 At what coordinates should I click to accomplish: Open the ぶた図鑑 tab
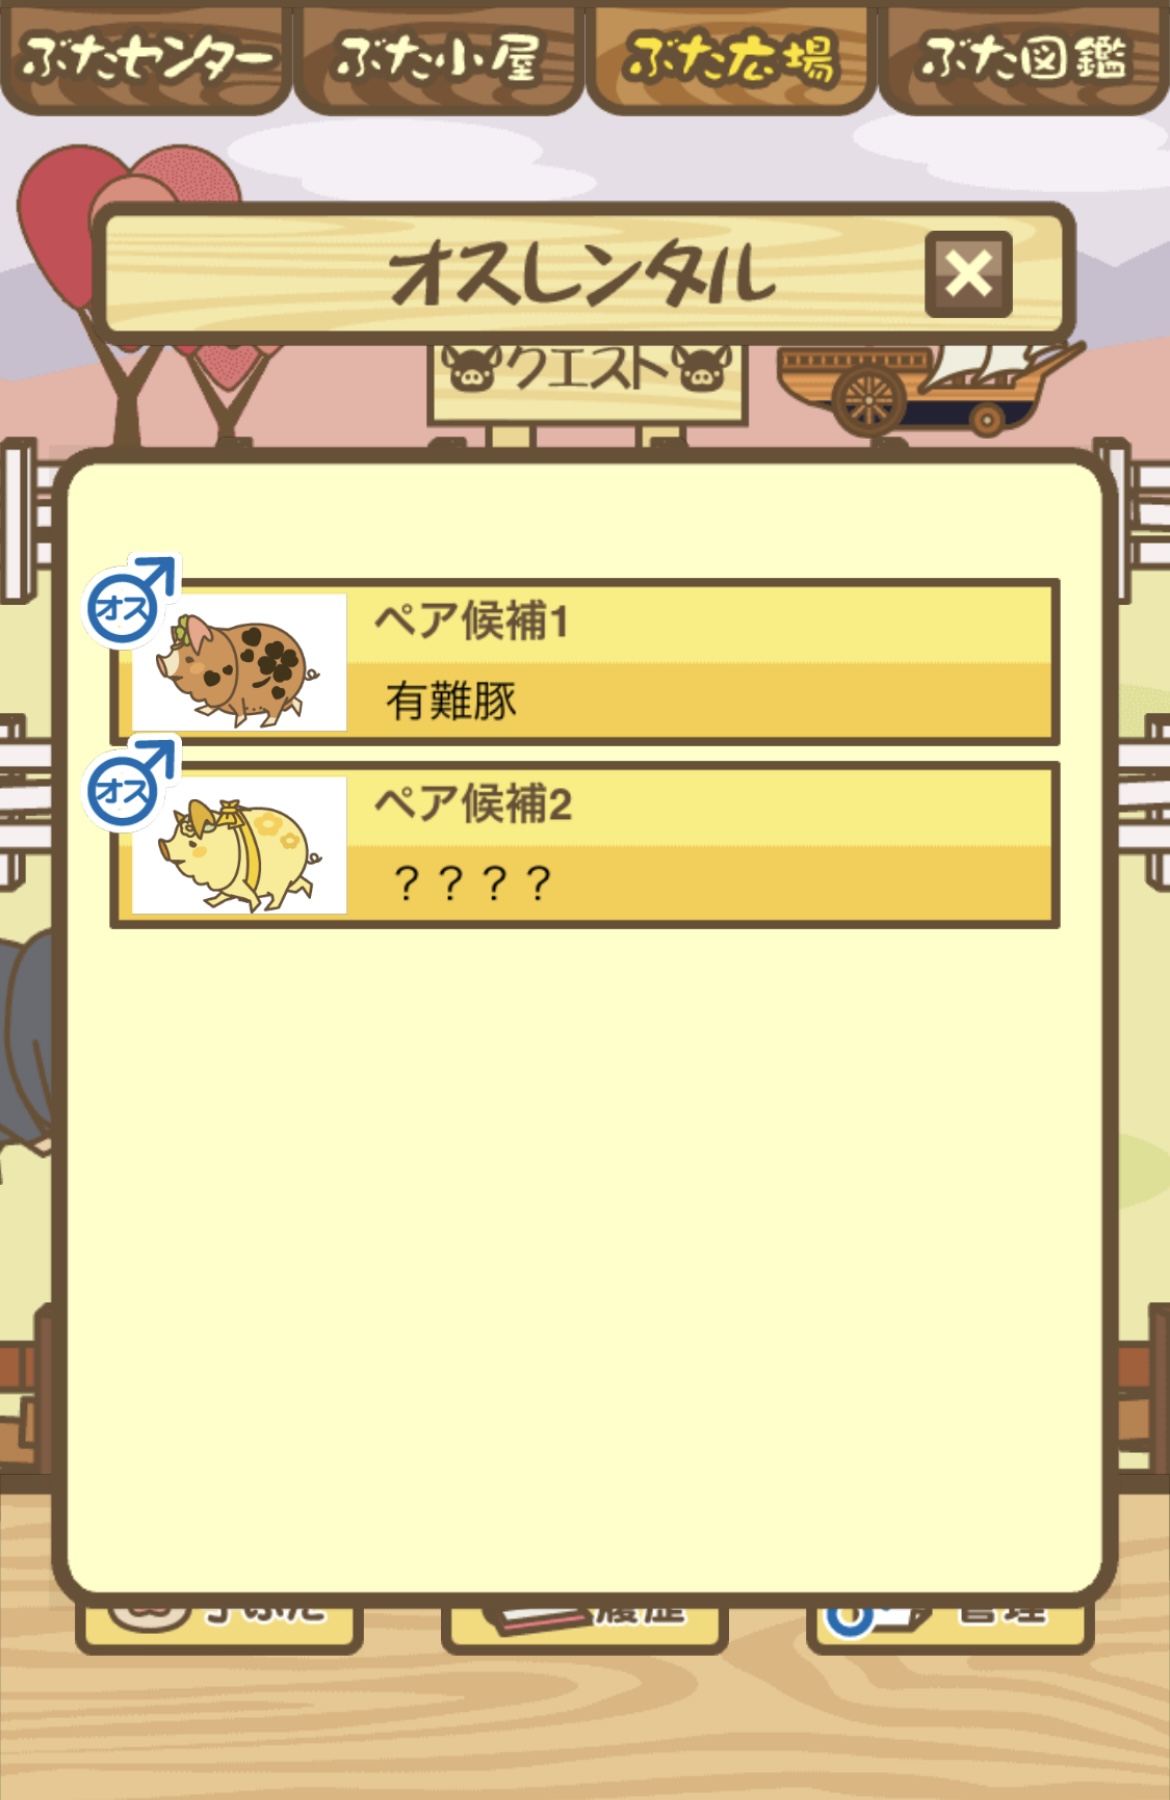1024,58
